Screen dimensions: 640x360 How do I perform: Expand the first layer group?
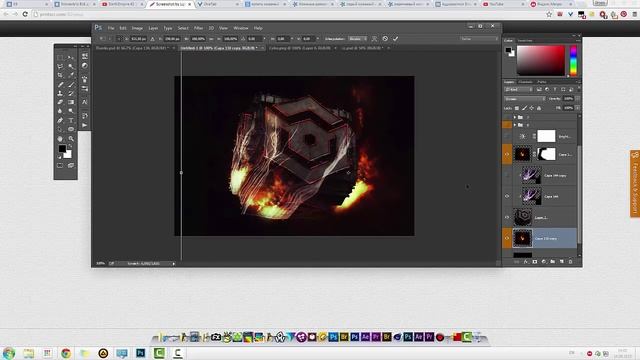(515, 117)
